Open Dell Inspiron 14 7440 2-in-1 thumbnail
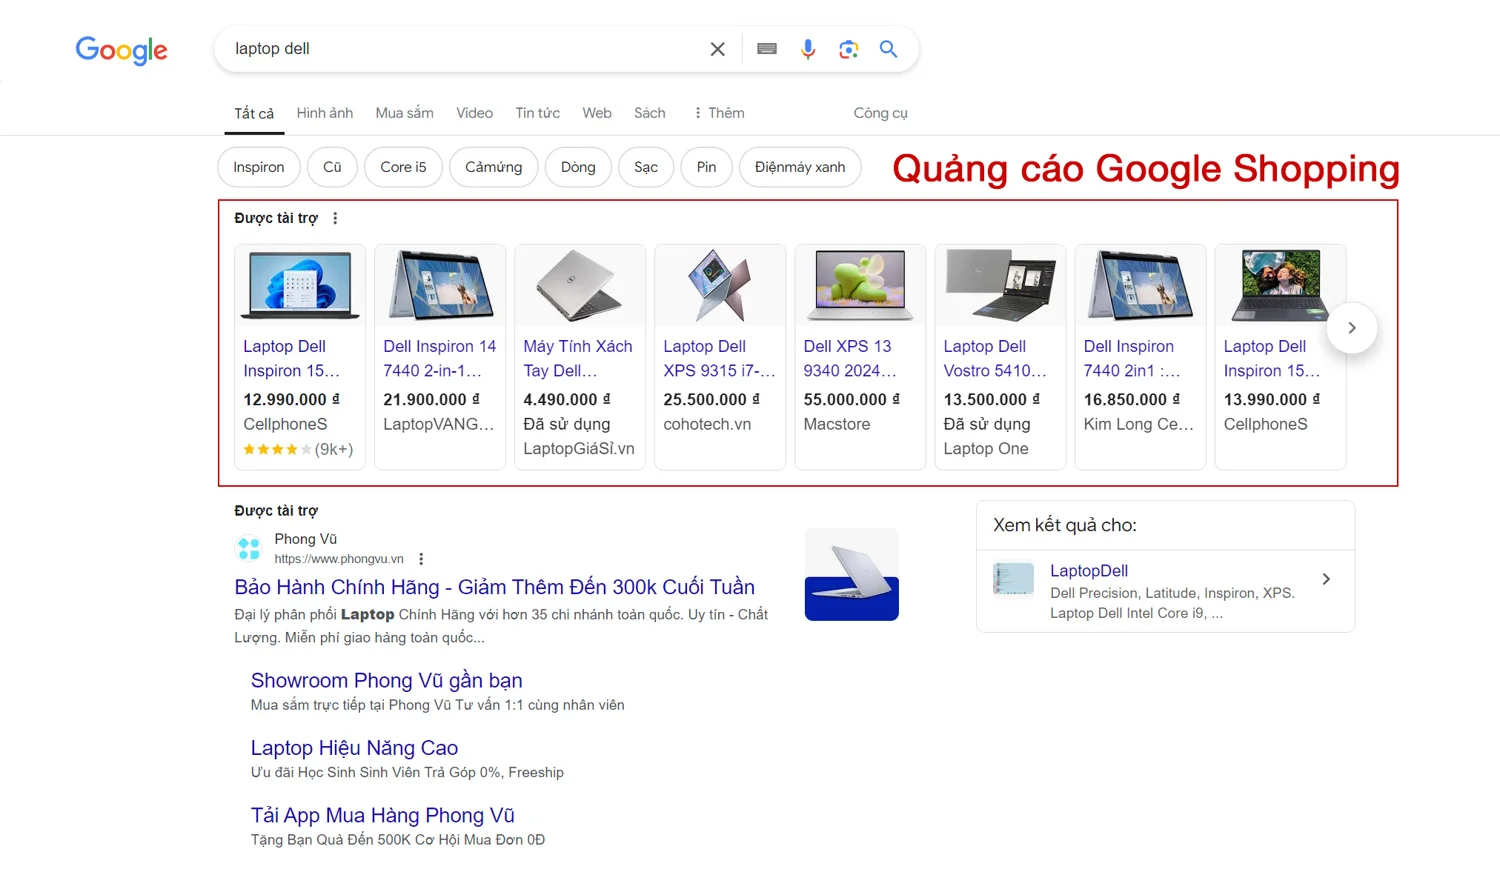Image resolution: width=1500 pixels, height=872 pixels. click(x=440, y=285)
